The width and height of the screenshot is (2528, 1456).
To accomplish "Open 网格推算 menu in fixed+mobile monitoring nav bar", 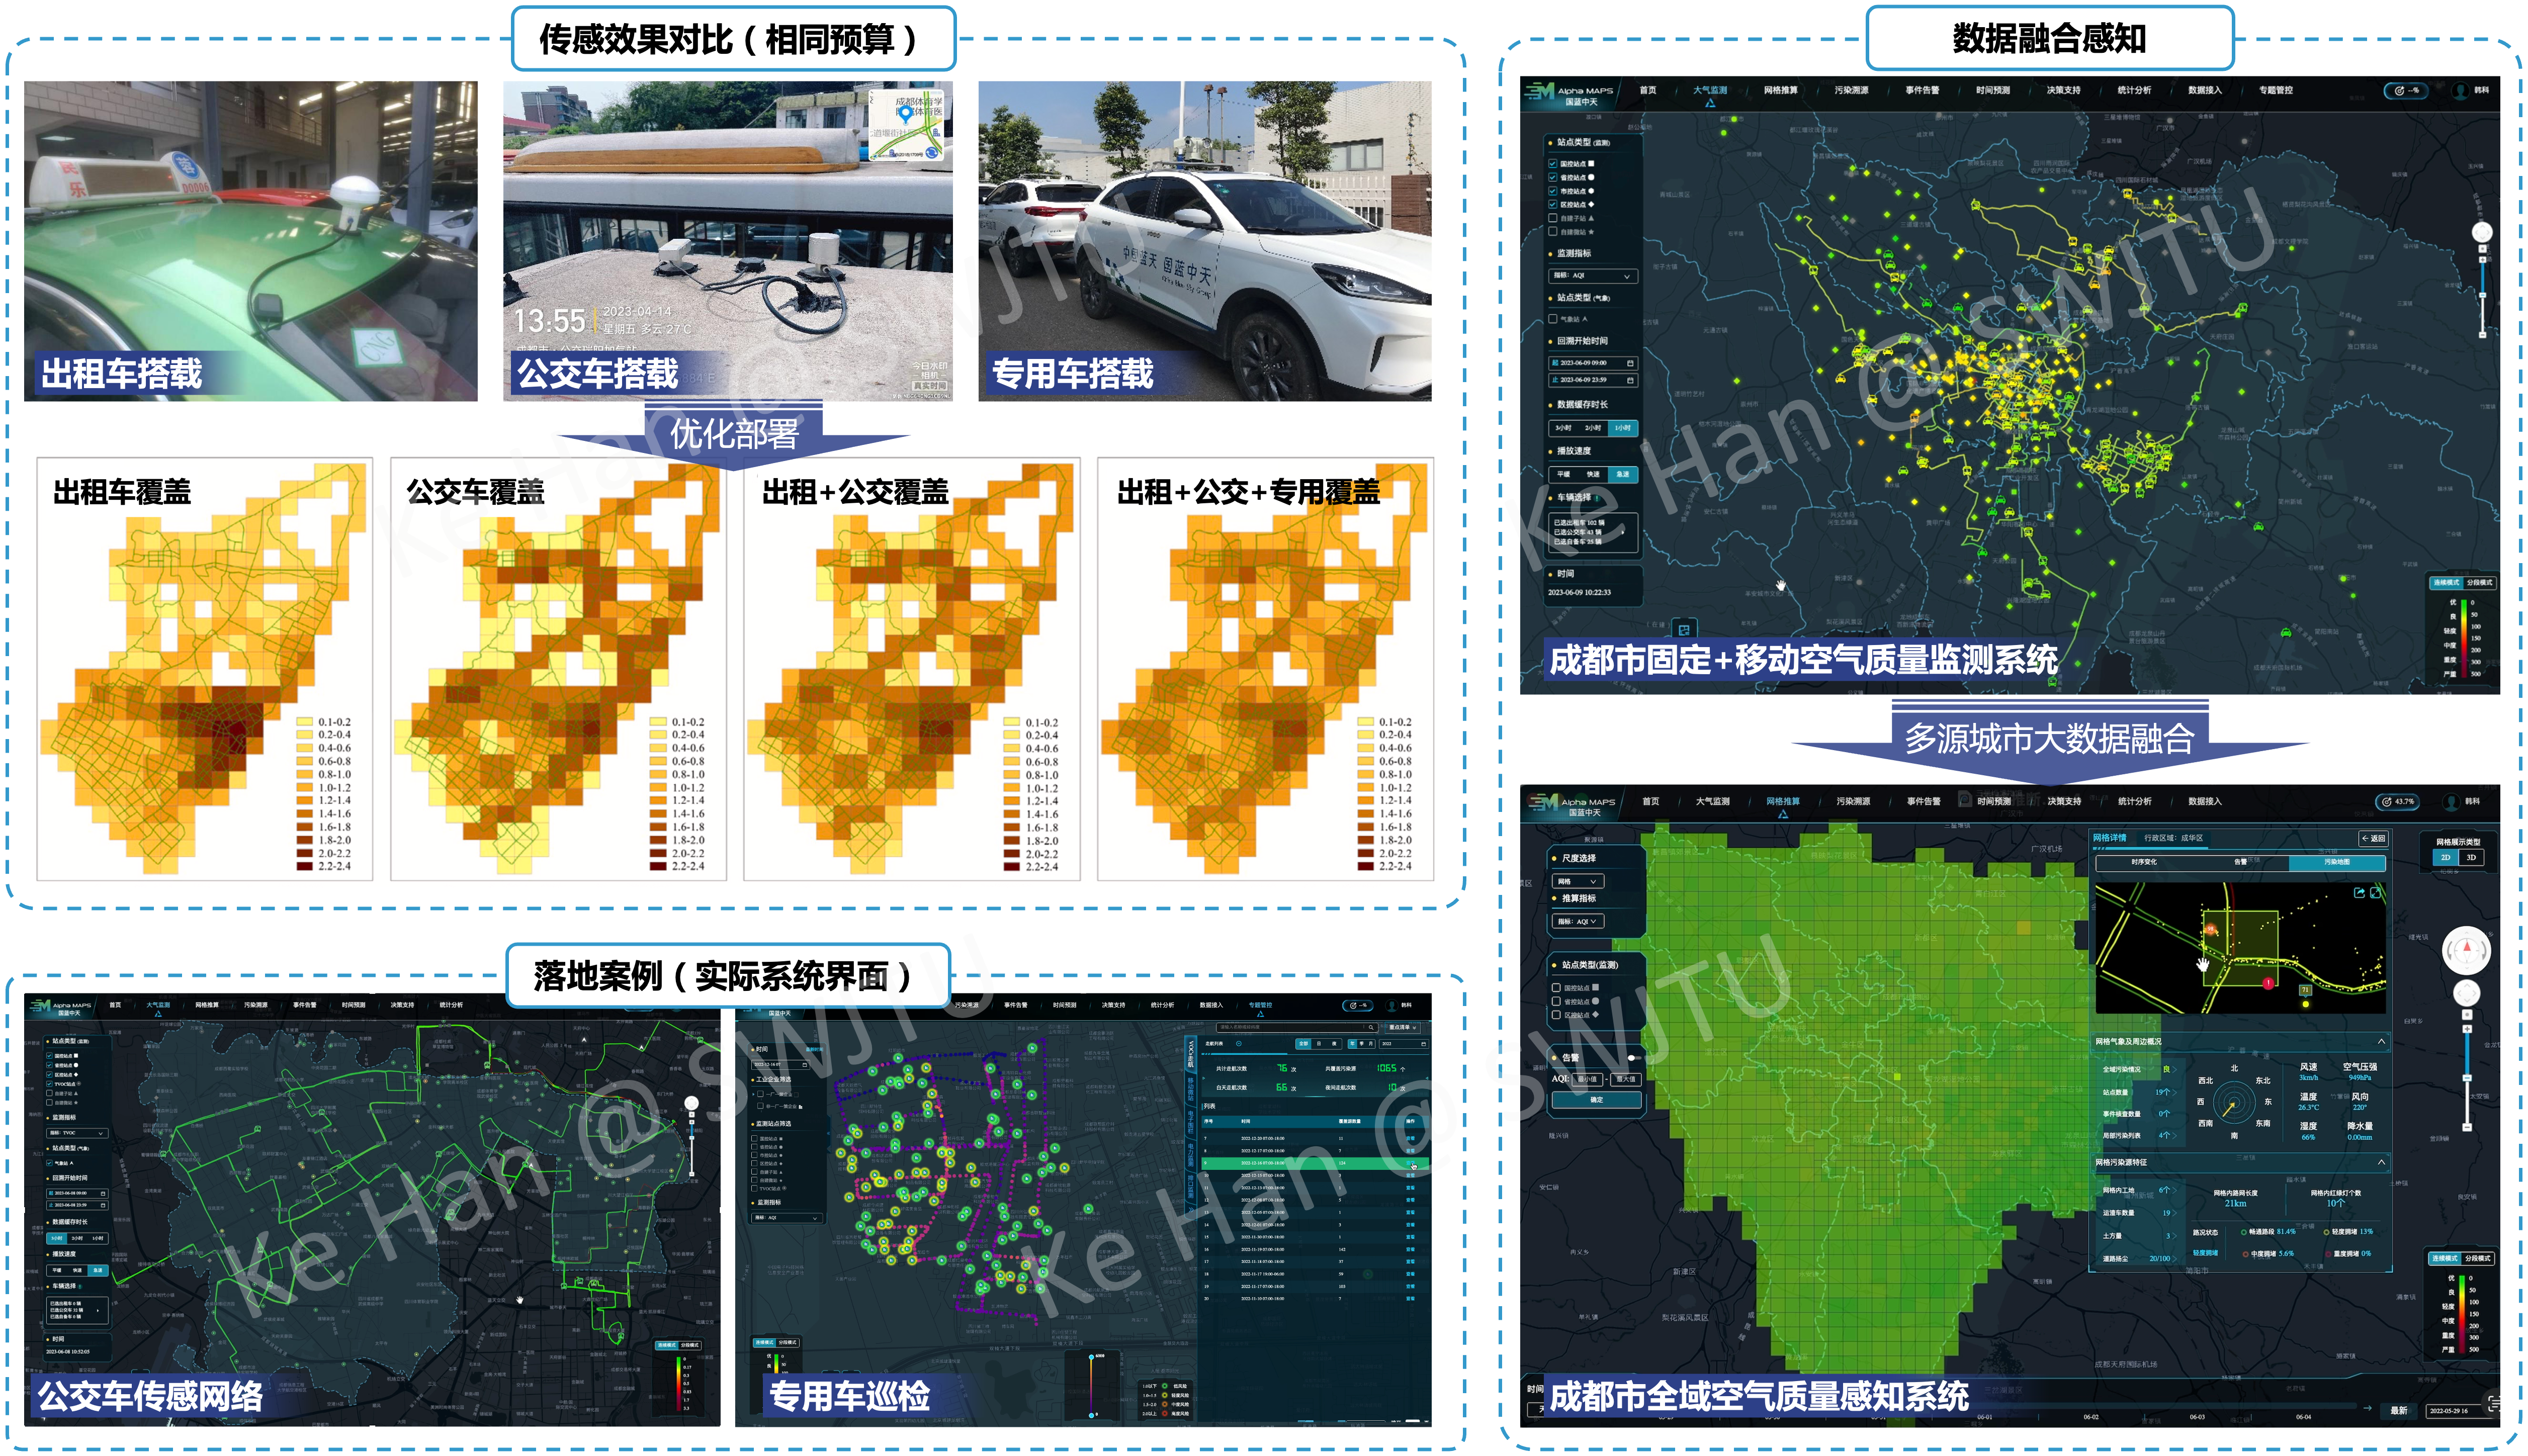I will click(1781, 90).
